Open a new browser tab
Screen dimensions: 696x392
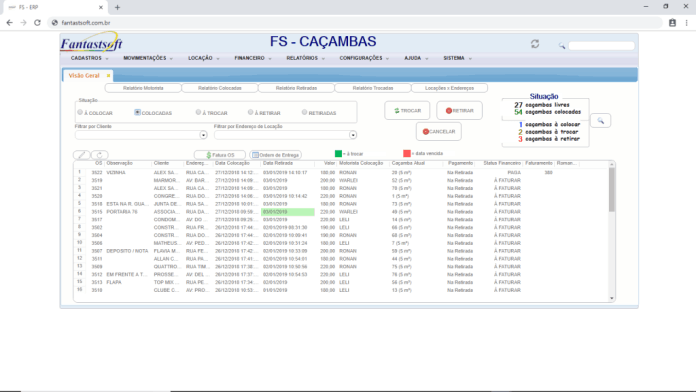[117, 7]
